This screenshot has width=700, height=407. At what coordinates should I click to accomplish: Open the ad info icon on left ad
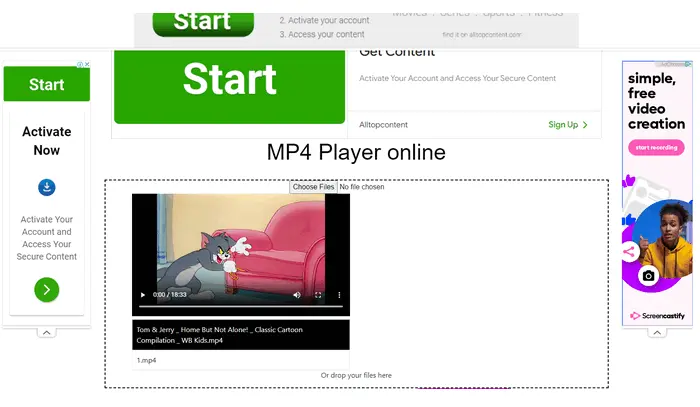click(80, 65)
